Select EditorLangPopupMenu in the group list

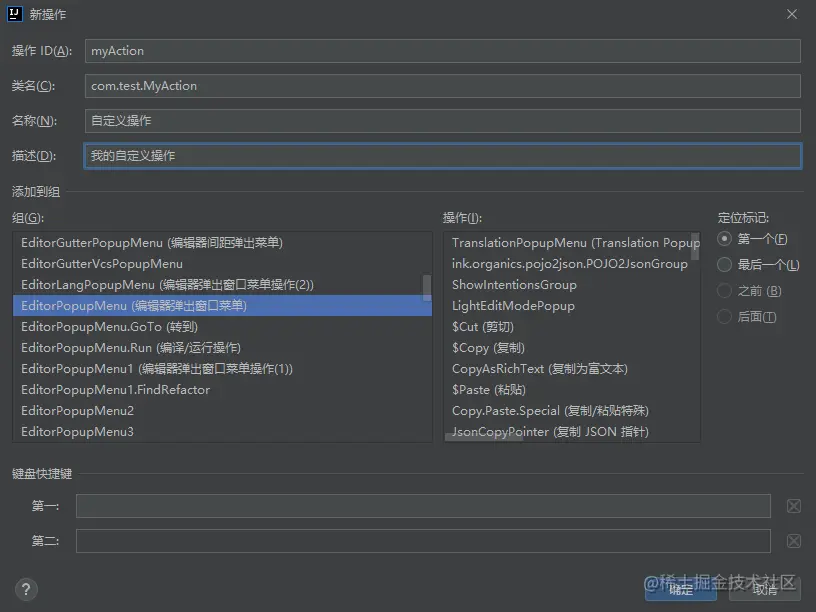[222, 285]
